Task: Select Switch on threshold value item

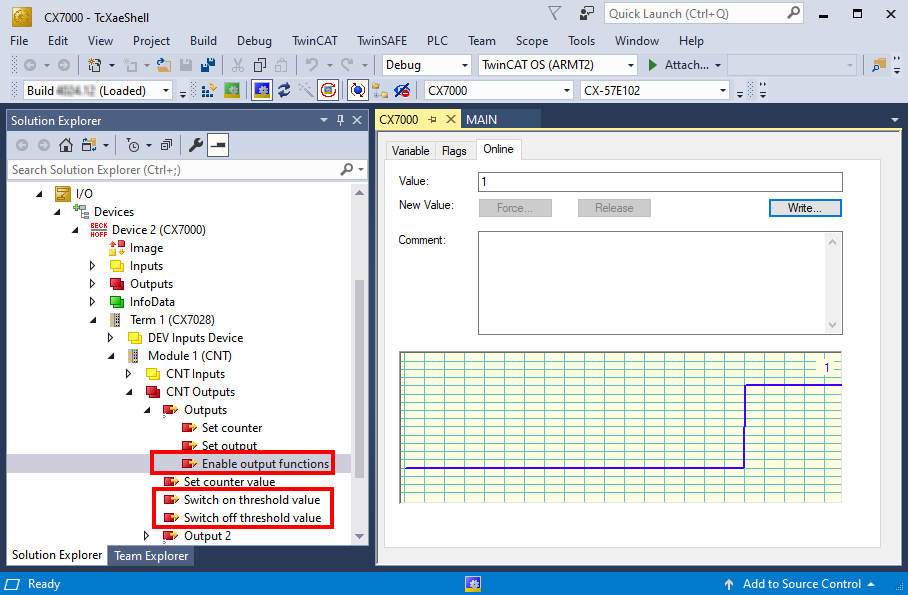Action: (251, 499)
